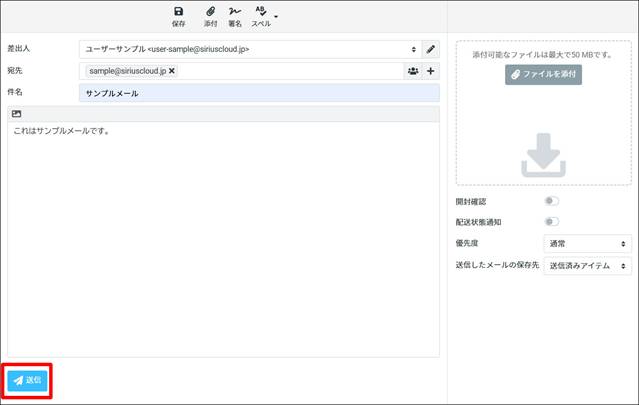Enable the read receipt (開封確認) toggle
The height and width of the screenshot is (405, 639).
(551, 201)
